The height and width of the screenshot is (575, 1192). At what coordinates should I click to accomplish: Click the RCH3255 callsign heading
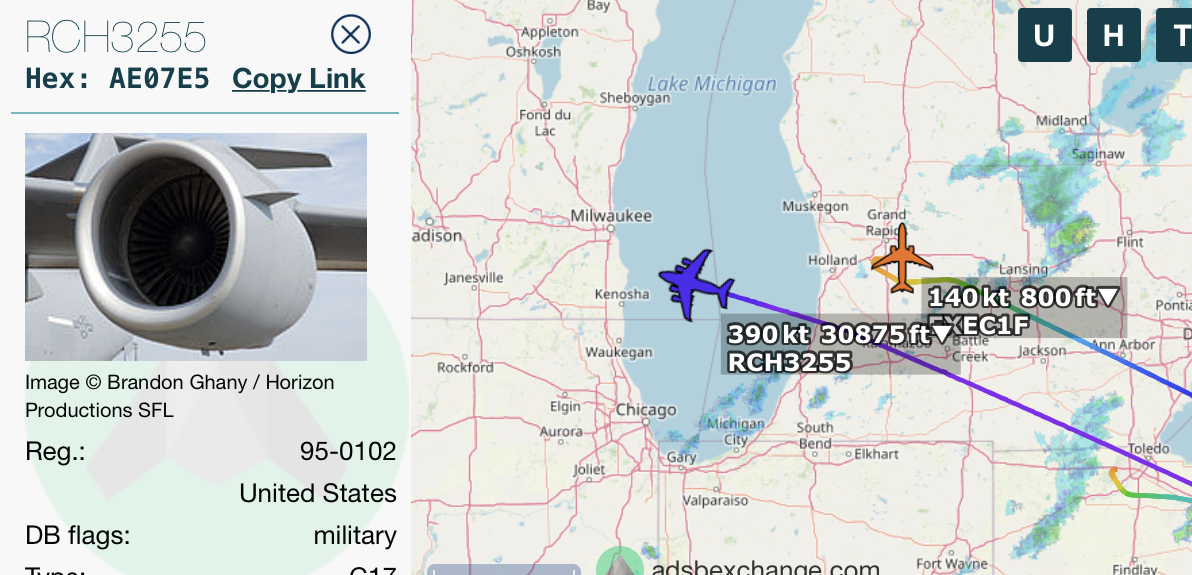(x=116, y=37)
